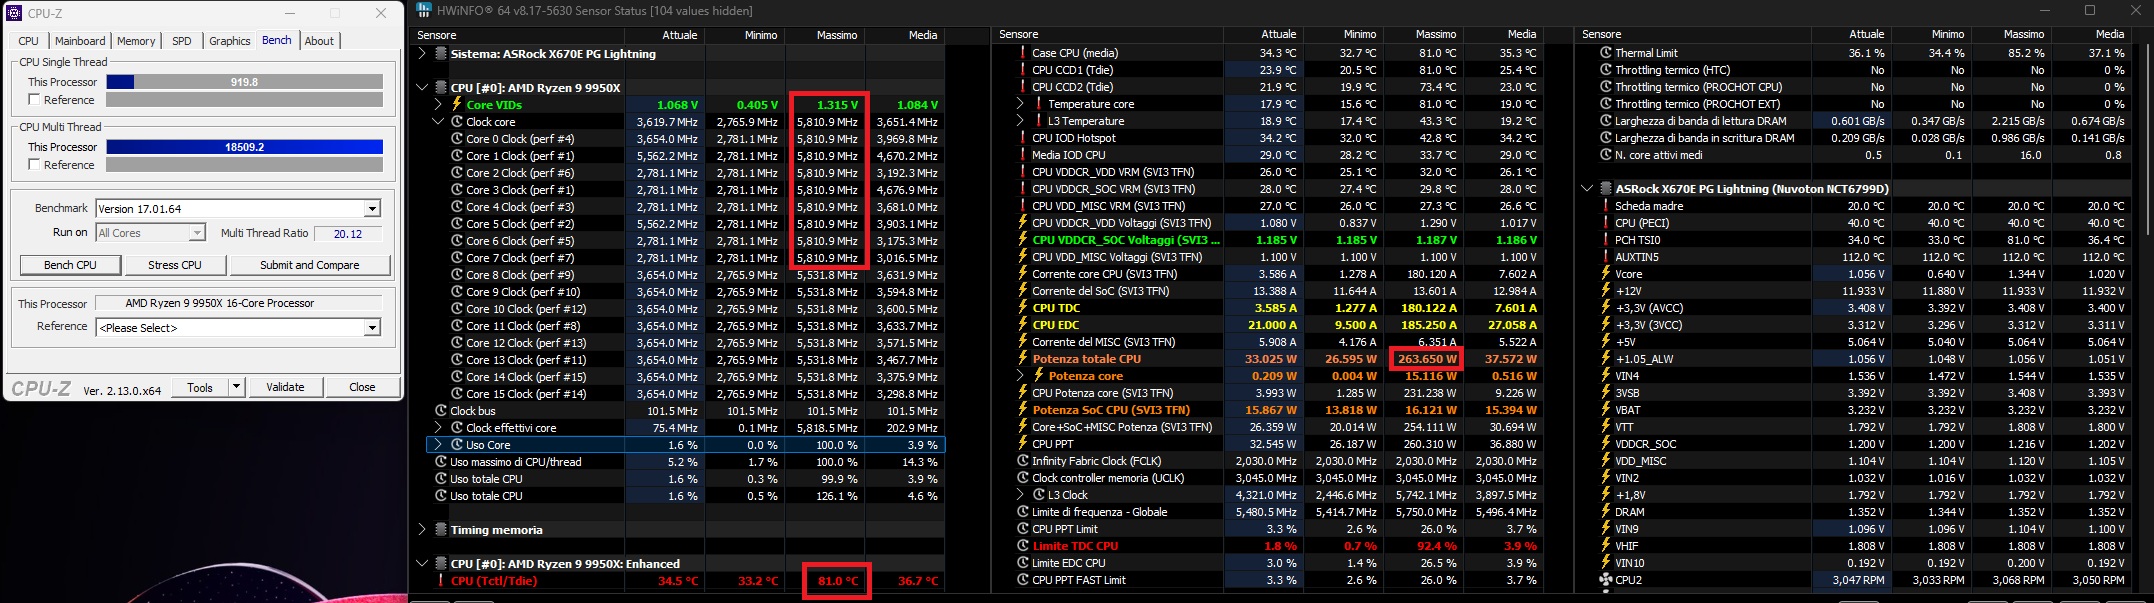Click the thermometer icon beside Scheda madre
The image size is (2154, 603).
coord(1606,206)
